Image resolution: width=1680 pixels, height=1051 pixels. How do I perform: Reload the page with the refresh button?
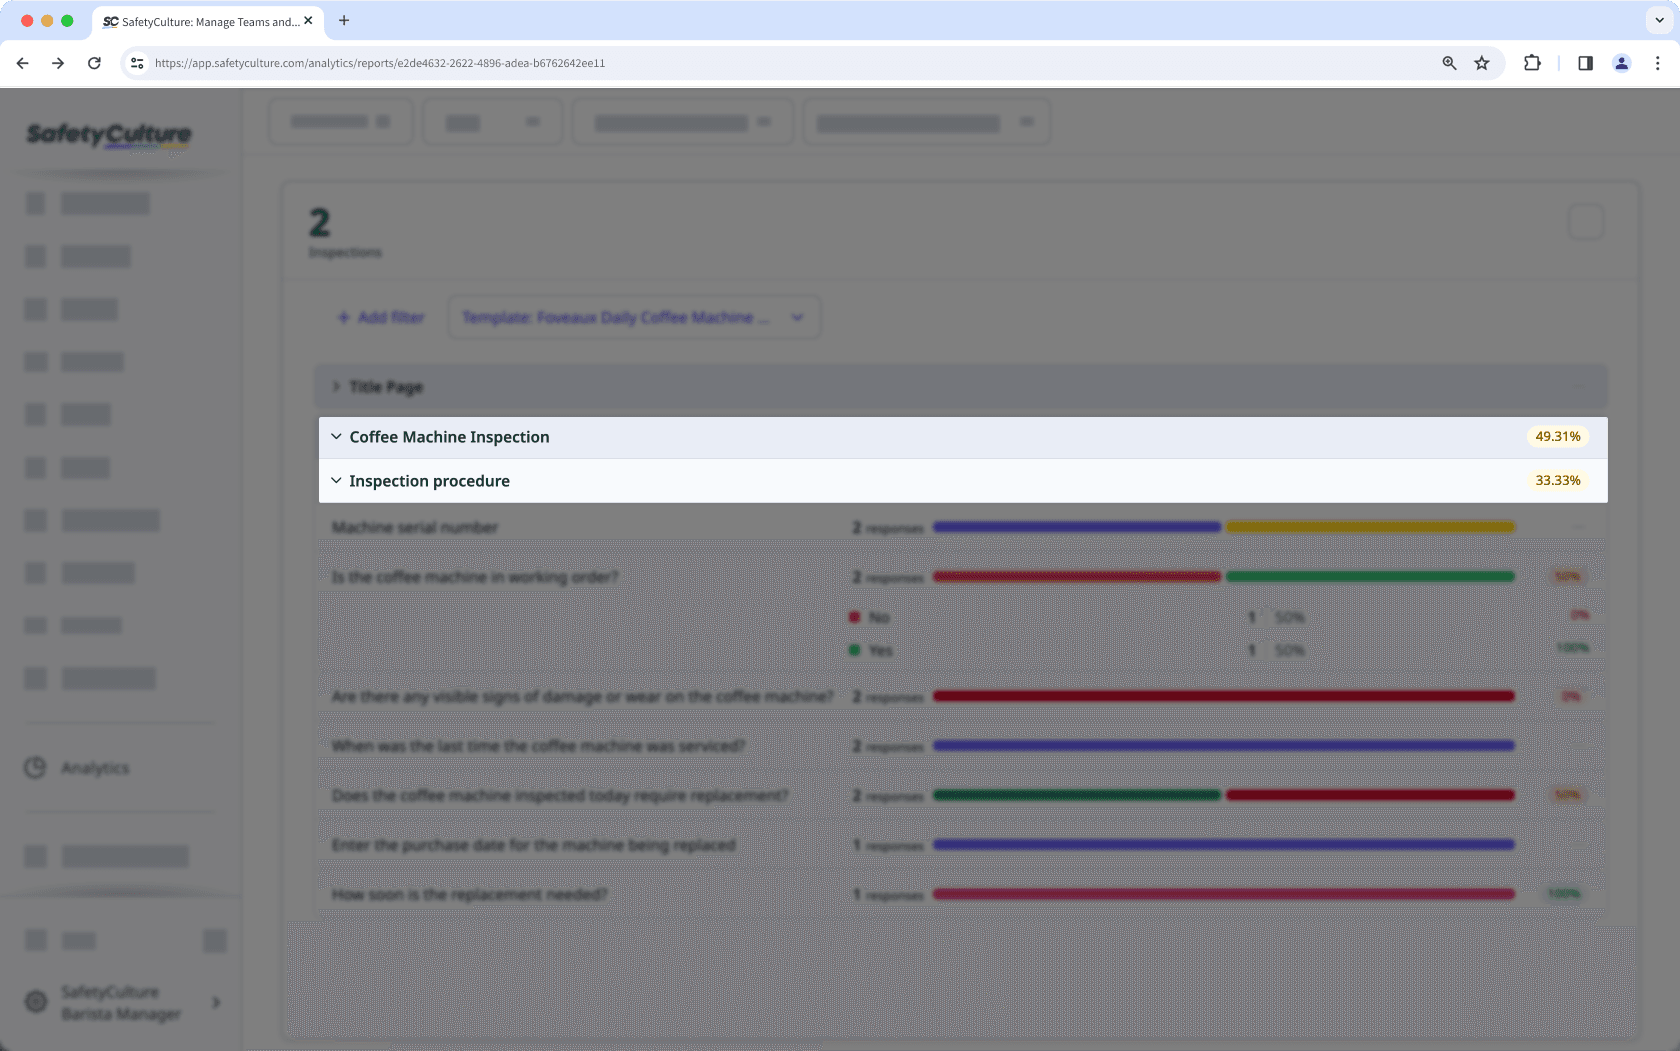[x=94, y=63]
